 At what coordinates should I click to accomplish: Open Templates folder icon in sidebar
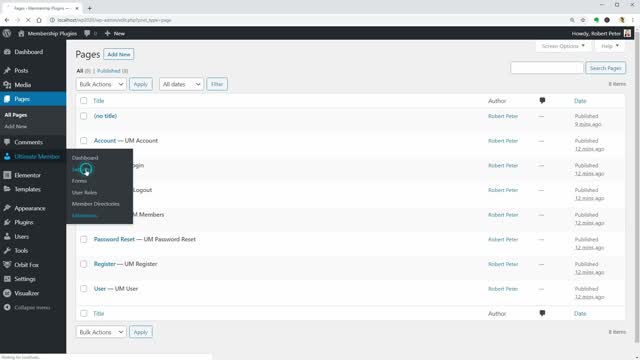[7, 189]
